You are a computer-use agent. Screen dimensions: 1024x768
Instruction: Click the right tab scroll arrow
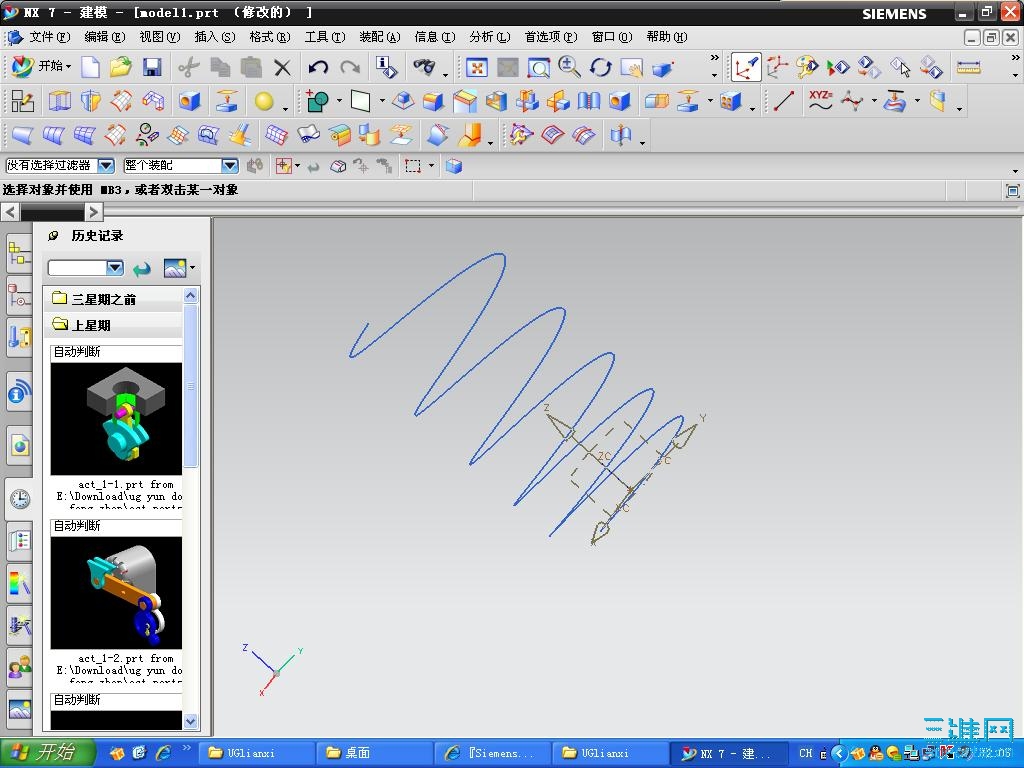93,212
